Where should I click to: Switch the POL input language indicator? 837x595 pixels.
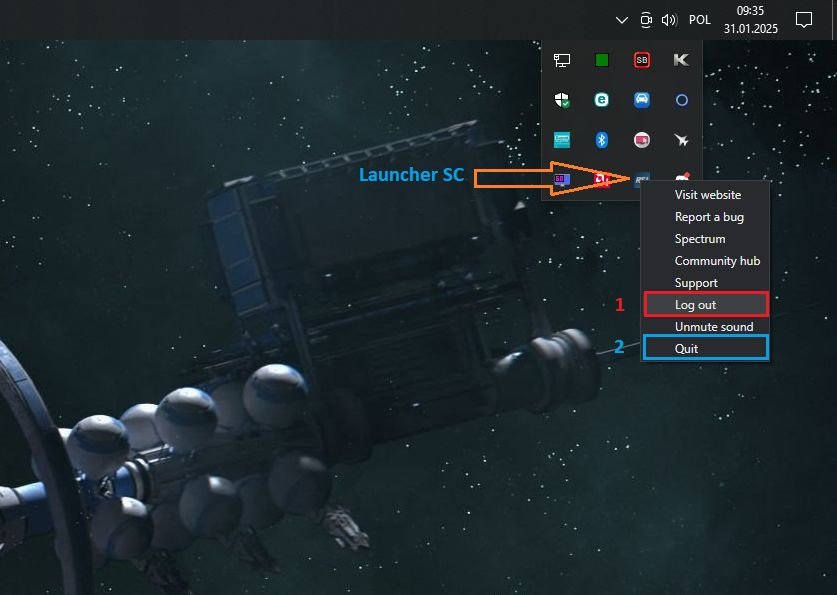(699, 20)
